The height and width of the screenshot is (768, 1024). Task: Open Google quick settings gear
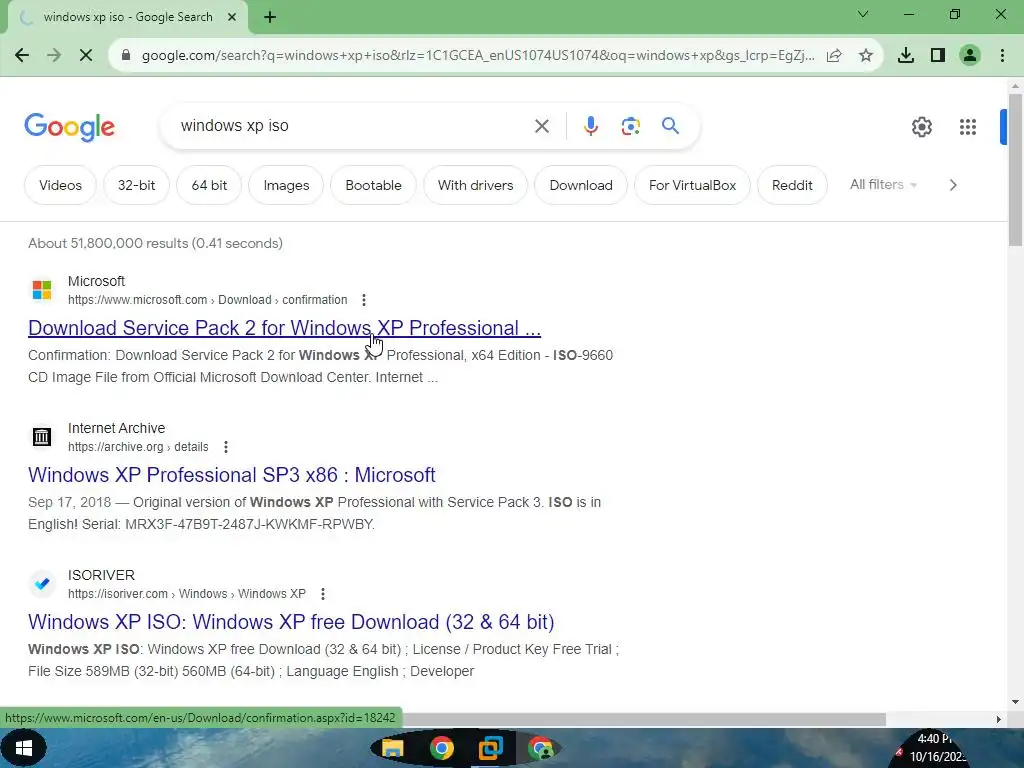click(x=921, y=127)
